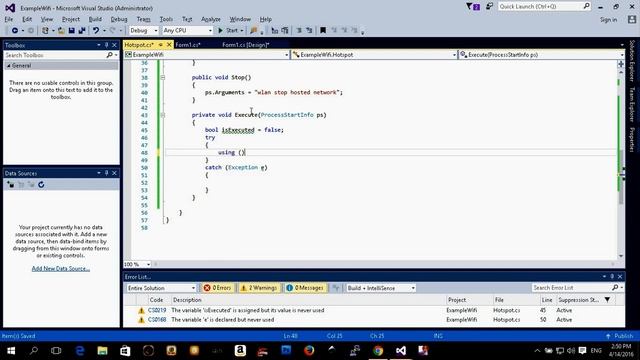Collapse the Stop() method outline marker
Image resolution: width=640 pixels, height=360 pixels.
[162, 78]
